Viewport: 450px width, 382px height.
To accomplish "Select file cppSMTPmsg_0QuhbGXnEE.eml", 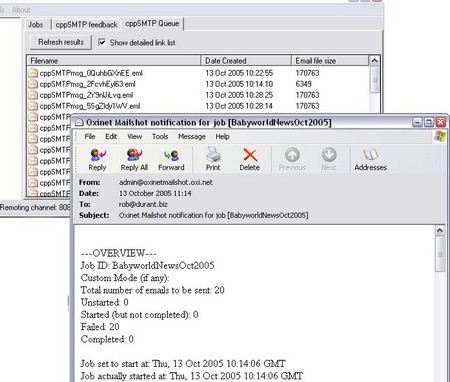I will click(x=91, y=73).
